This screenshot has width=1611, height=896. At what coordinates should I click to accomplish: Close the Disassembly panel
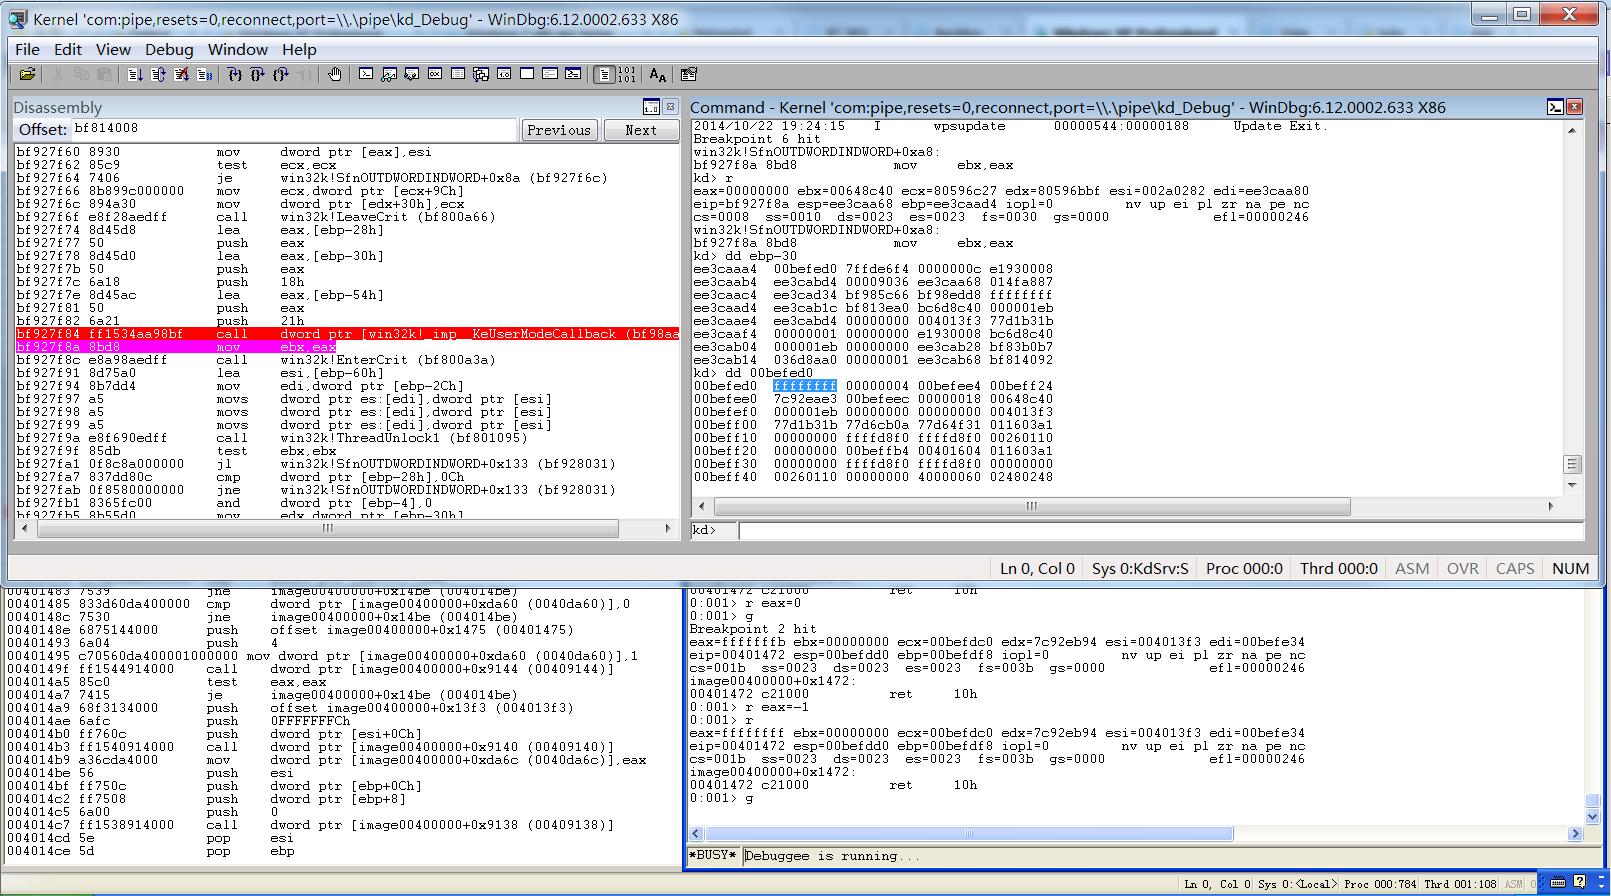click(x=671, y=107)
